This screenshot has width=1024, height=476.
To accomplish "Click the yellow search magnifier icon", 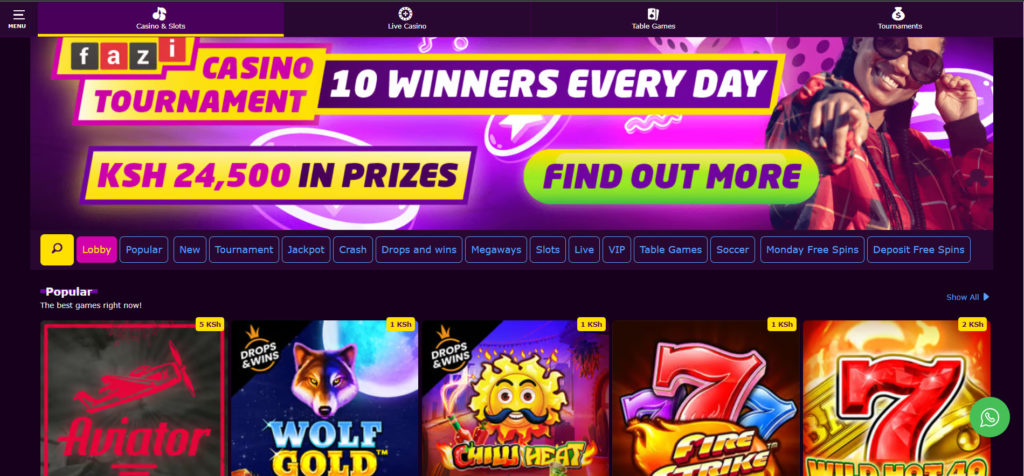I will (57, 249).
